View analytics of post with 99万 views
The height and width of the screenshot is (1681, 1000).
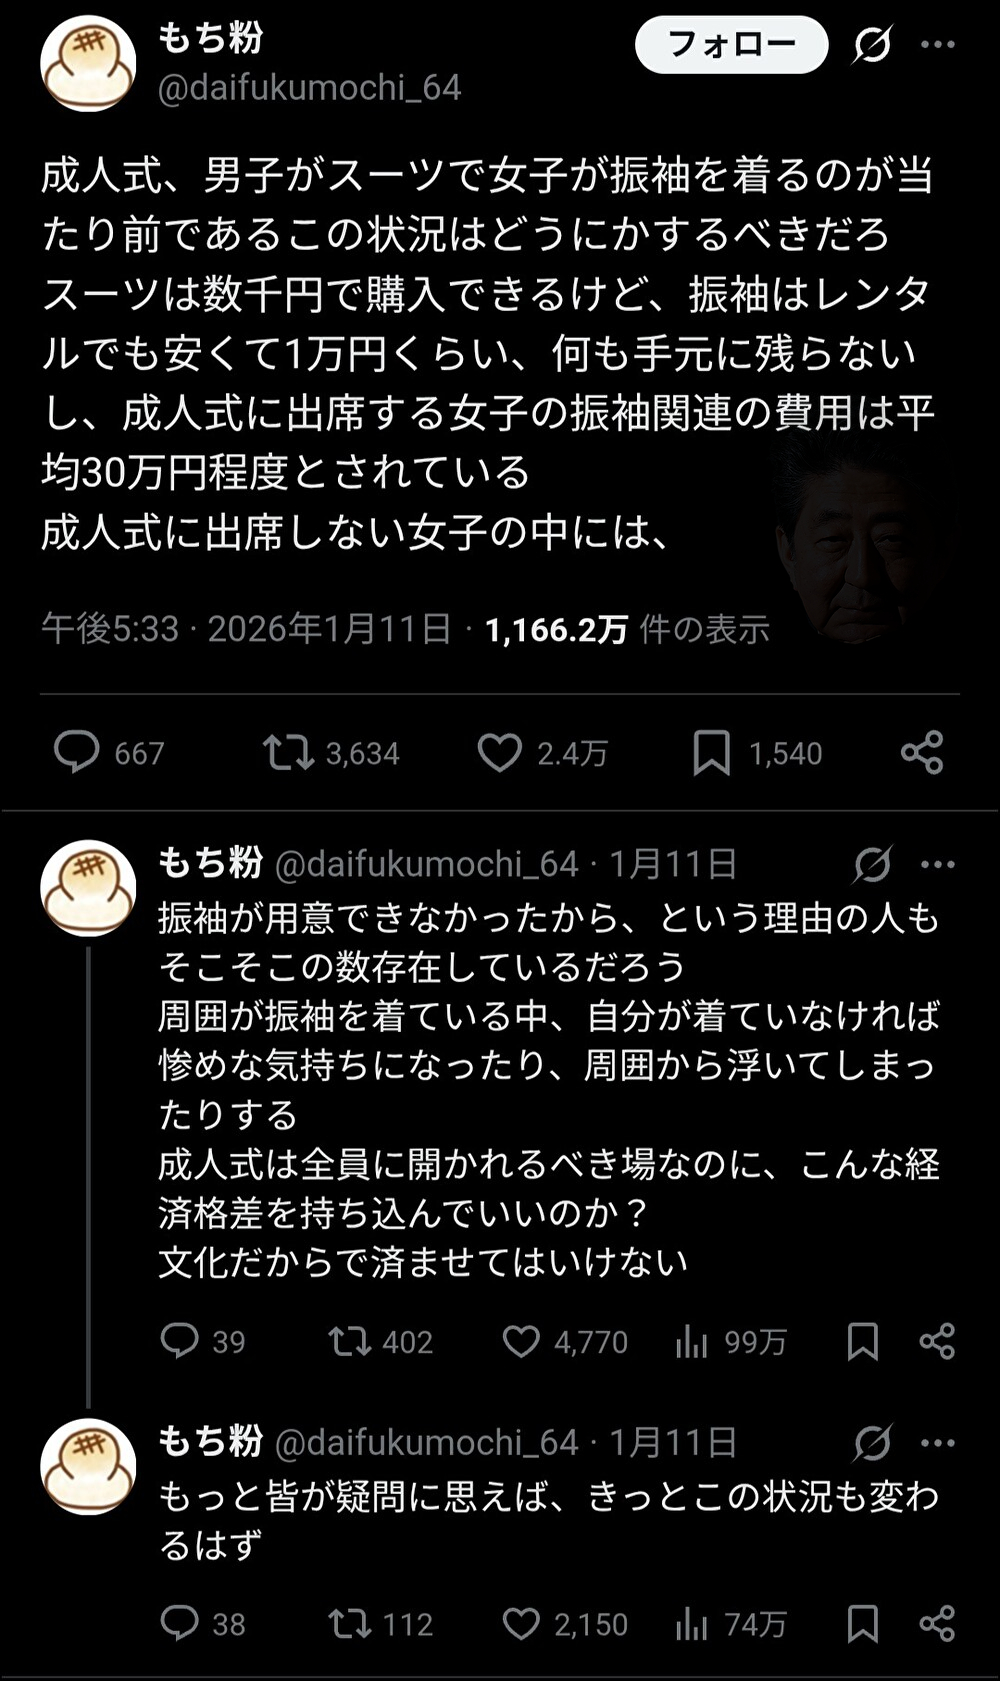(x=692, y=1341)
